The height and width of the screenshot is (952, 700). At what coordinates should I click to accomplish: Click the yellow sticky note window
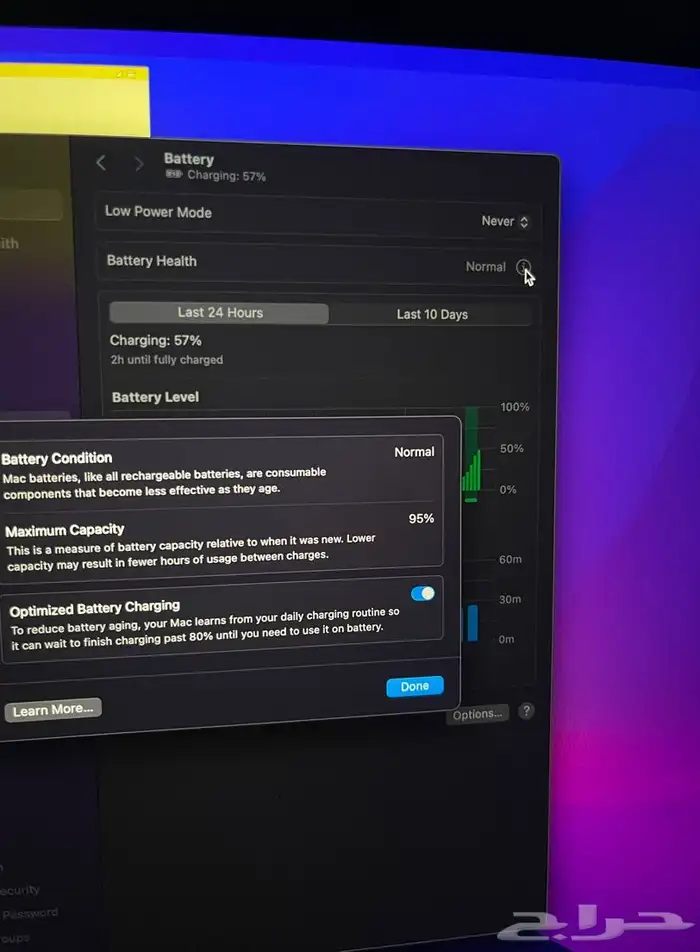coord(74,101)
